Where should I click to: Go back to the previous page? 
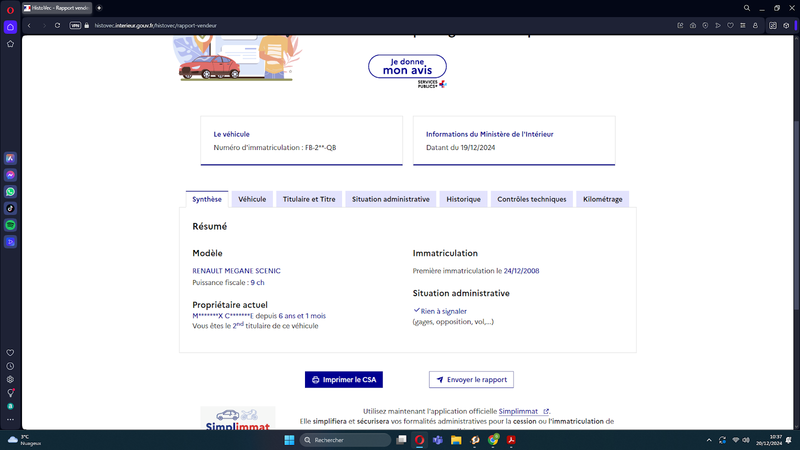[29, 26]
